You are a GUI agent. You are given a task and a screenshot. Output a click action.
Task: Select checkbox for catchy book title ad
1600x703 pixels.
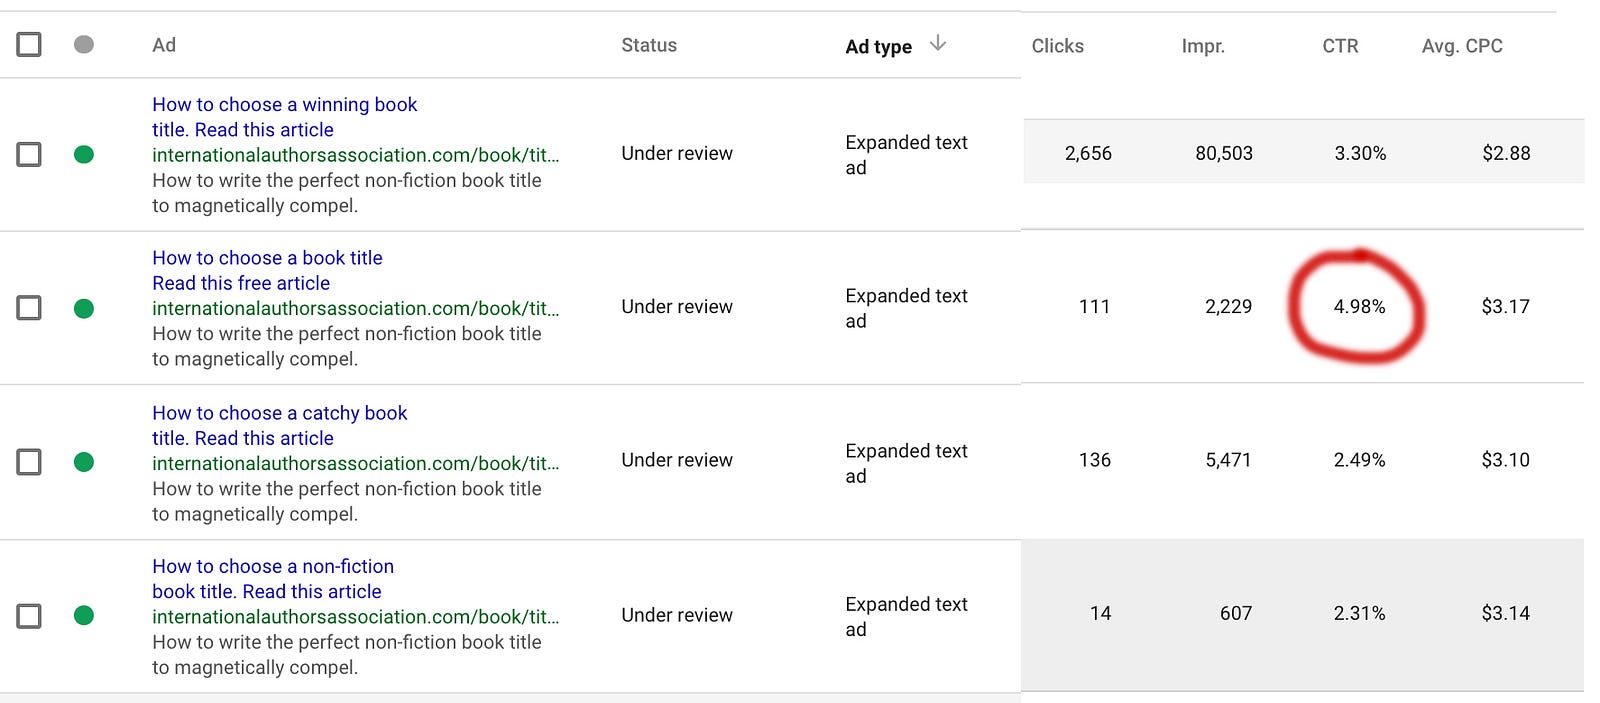[x=29, y=461]
